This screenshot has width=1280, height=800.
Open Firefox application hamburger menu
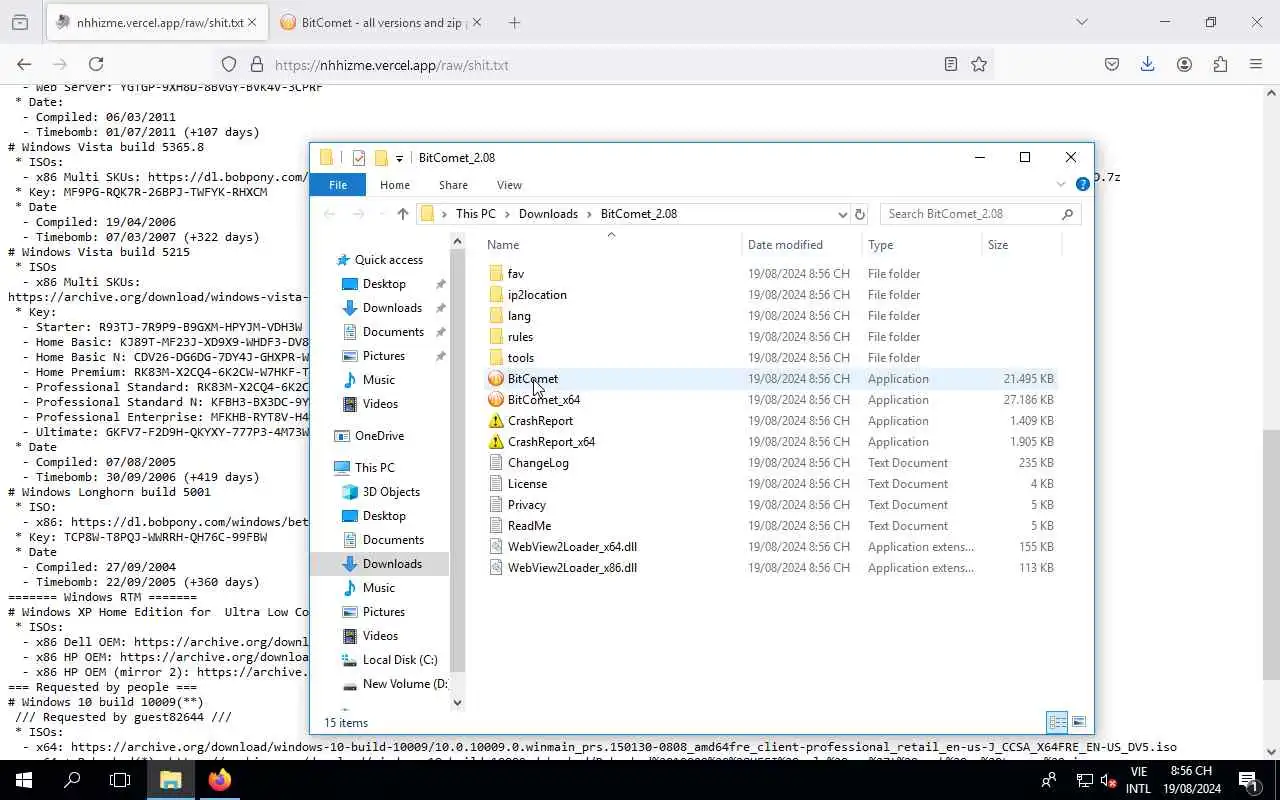point(1256,64)
